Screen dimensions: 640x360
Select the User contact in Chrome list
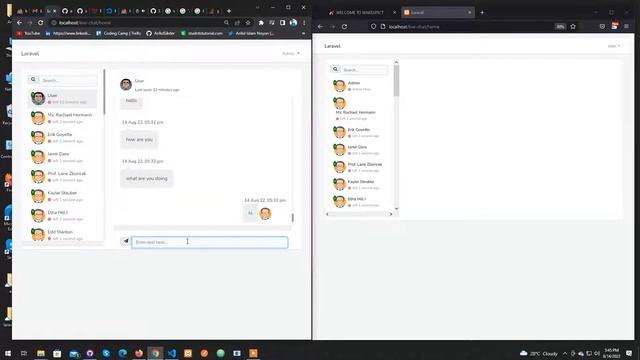click(63, 98)
